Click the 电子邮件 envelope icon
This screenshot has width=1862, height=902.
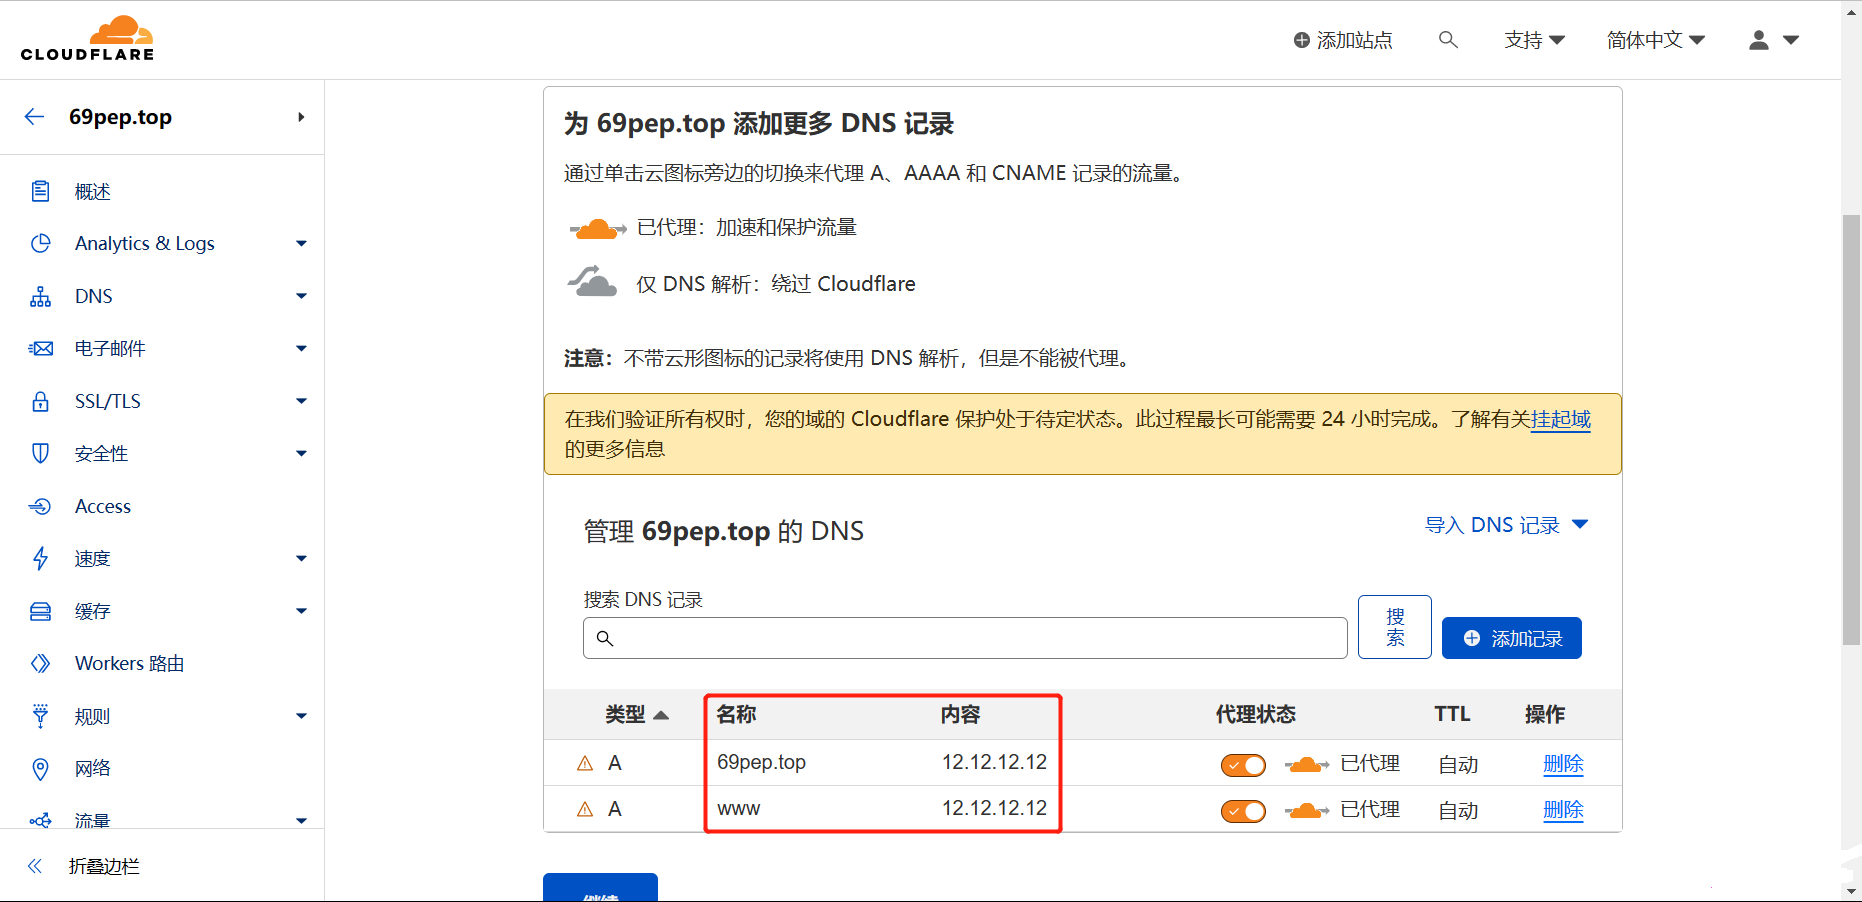[x=40, y=348]
